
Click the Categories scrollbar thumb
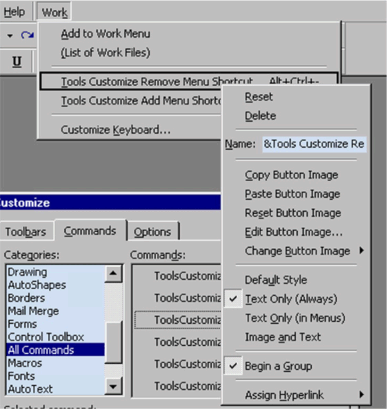tap(113, 343)
